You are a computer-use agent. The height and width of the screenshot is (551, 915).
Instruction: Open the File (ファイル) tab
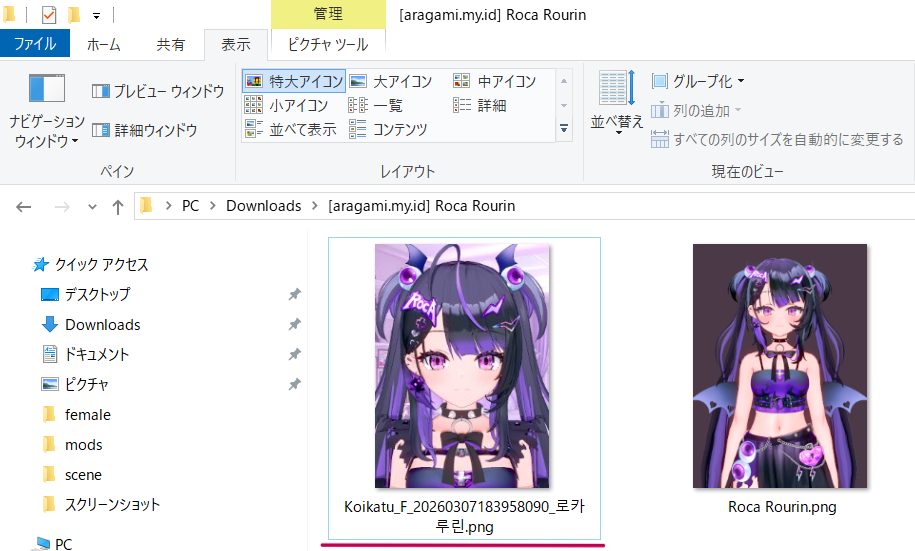coord(35,44)
